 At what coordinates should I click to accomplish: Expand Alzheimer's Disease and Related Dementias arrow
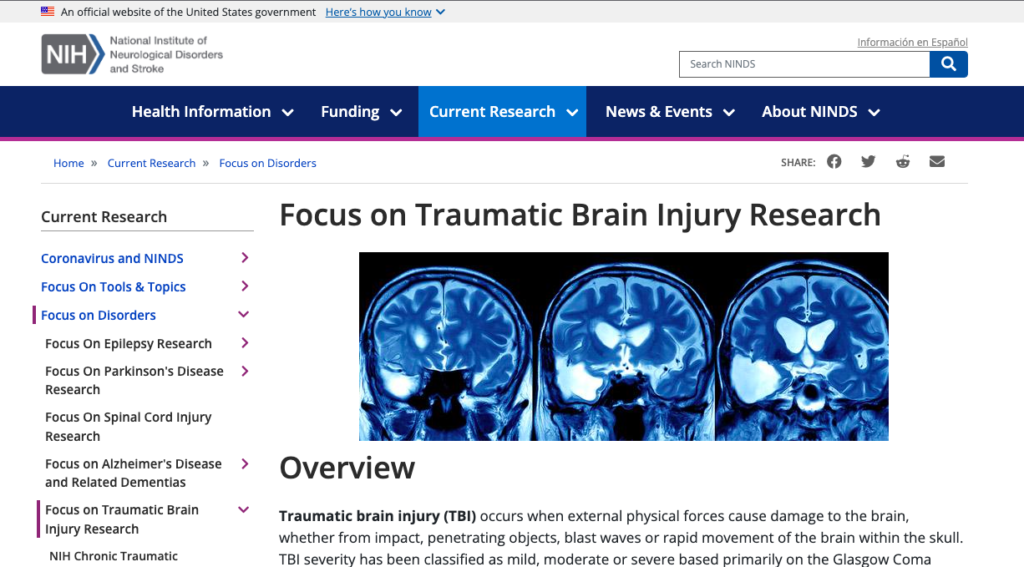point(245,464)
